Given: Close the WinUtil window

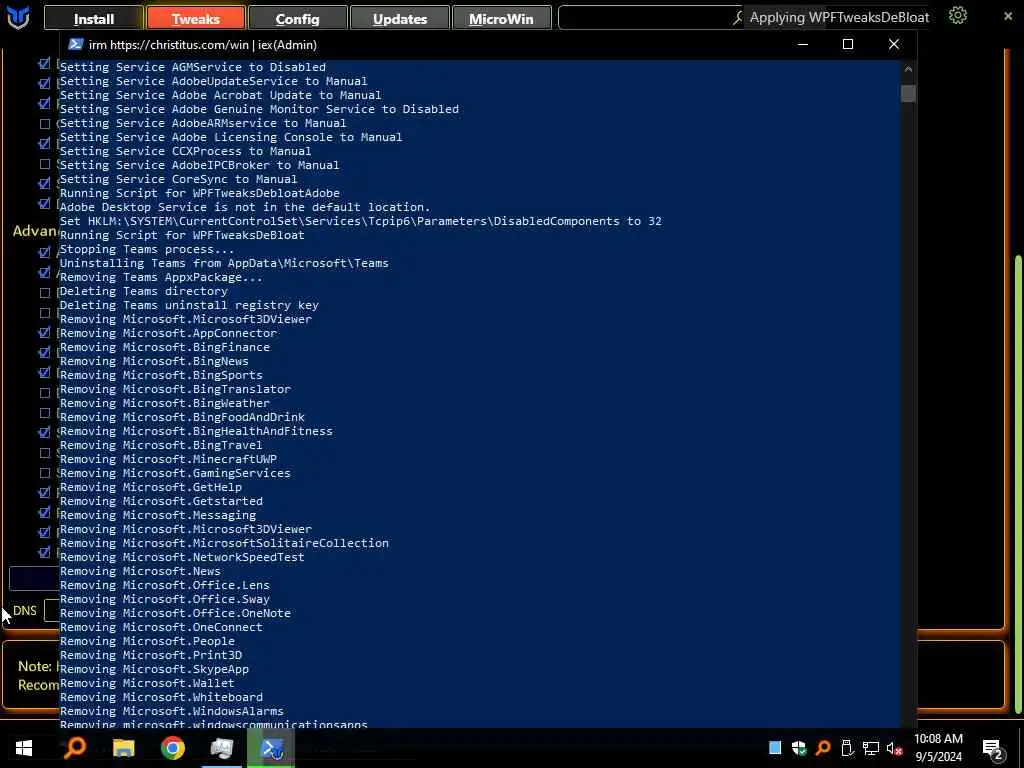Looking at the screenshot, I should pyautogui.click(x=1008, y=16).
